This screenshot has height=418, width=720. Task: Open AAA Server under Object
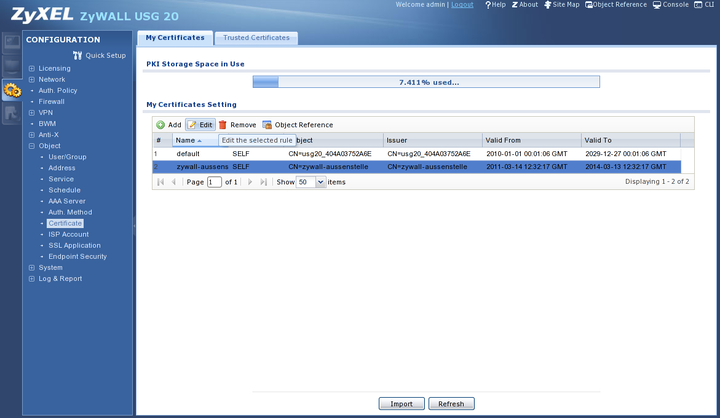point(67,201)
